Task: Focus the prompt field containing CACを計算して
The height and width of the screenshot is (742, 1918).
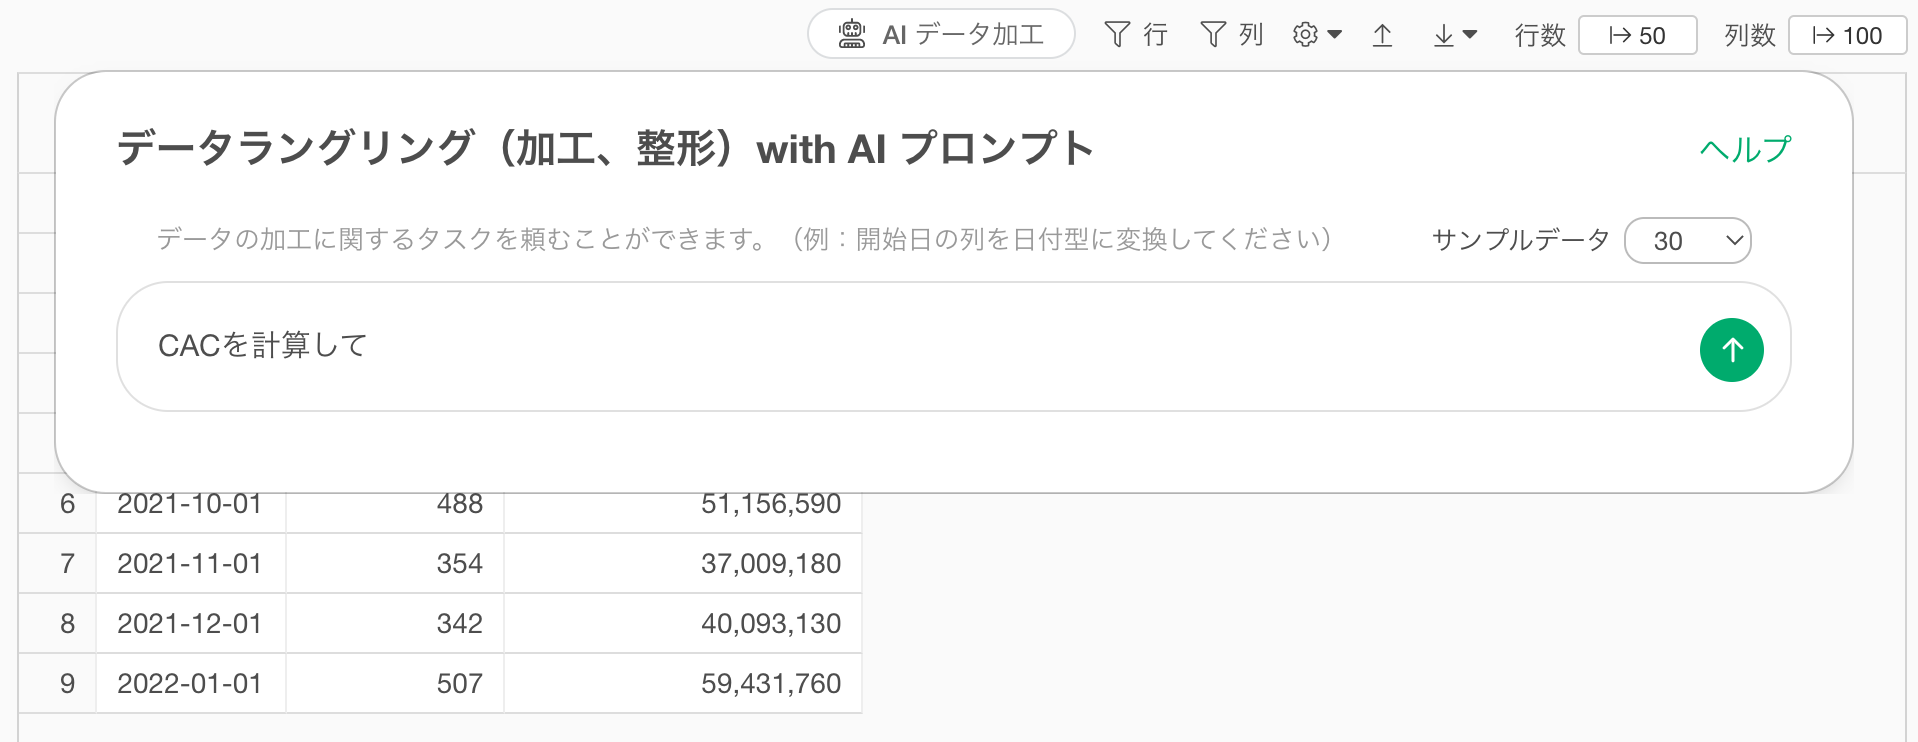Action: tap(900, 346)
